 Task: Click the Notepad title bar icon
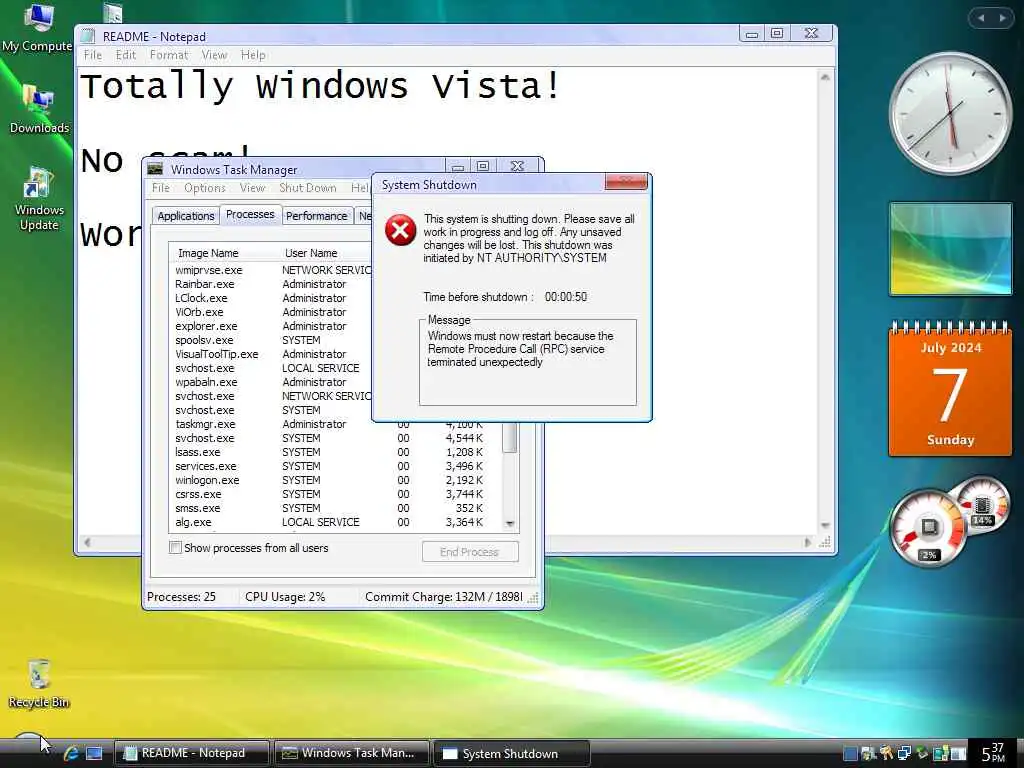[x=88, y=36]
